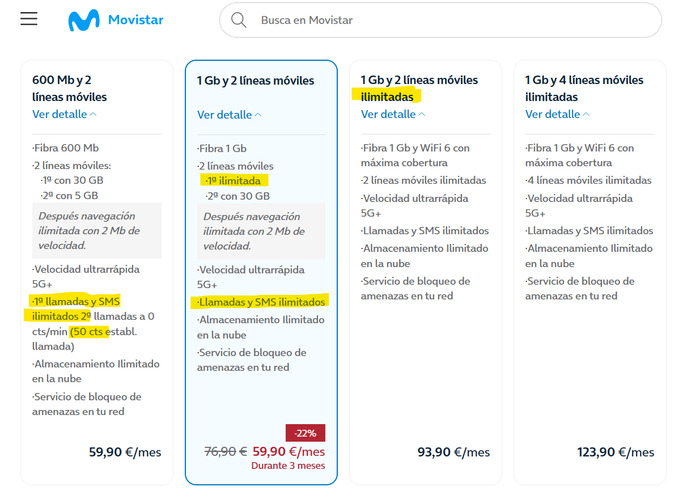
Task: Click the magnifying glass search icon
Action: point(238,20)
